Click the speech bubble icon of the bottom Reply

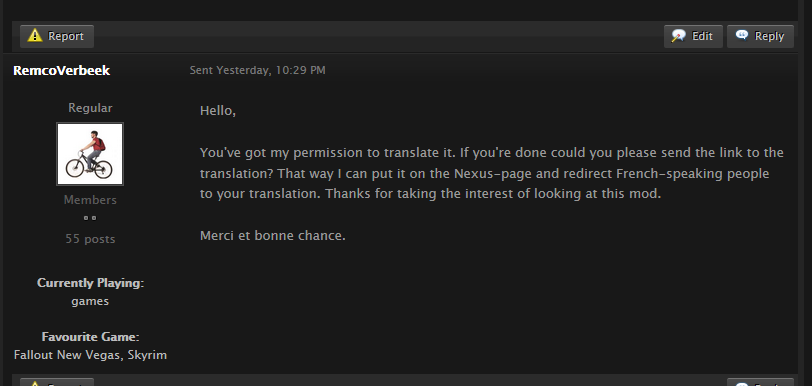(742, 384)
